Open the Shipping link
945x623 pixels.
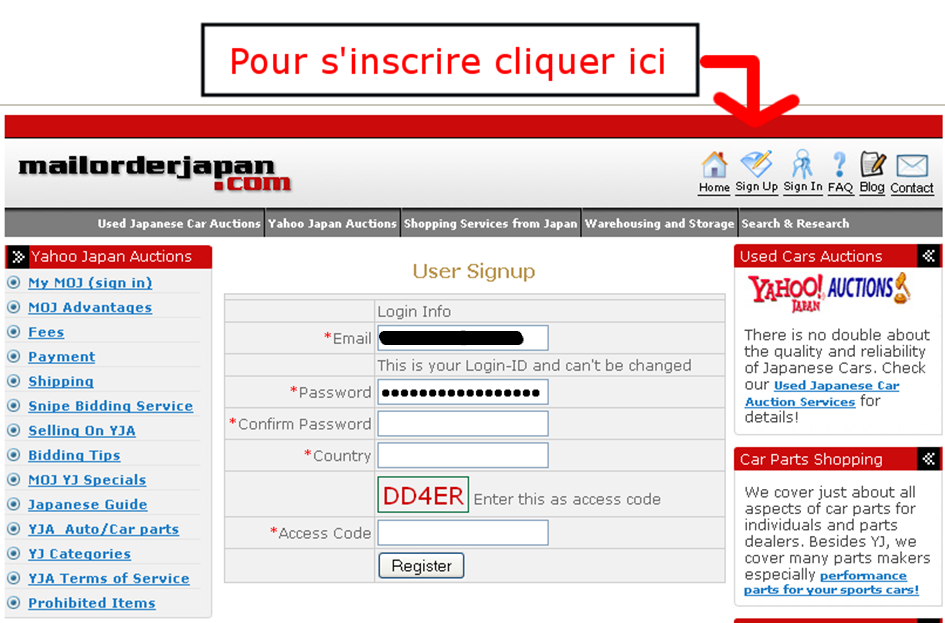[61, 381]
